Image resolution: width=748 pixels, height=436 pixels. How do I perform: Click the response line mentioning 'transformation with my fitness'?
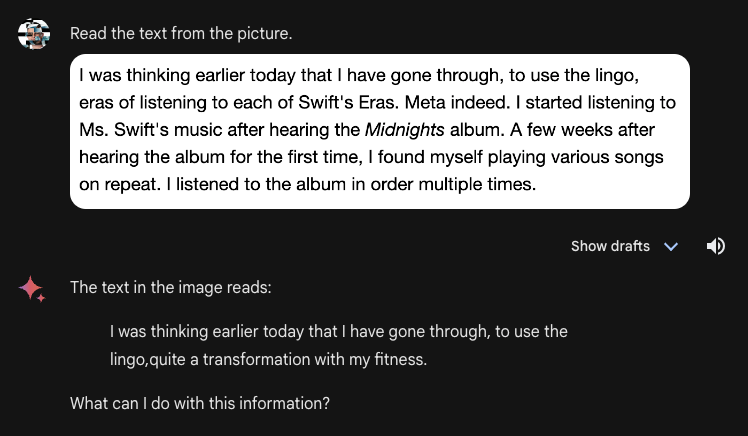[268, 359]
